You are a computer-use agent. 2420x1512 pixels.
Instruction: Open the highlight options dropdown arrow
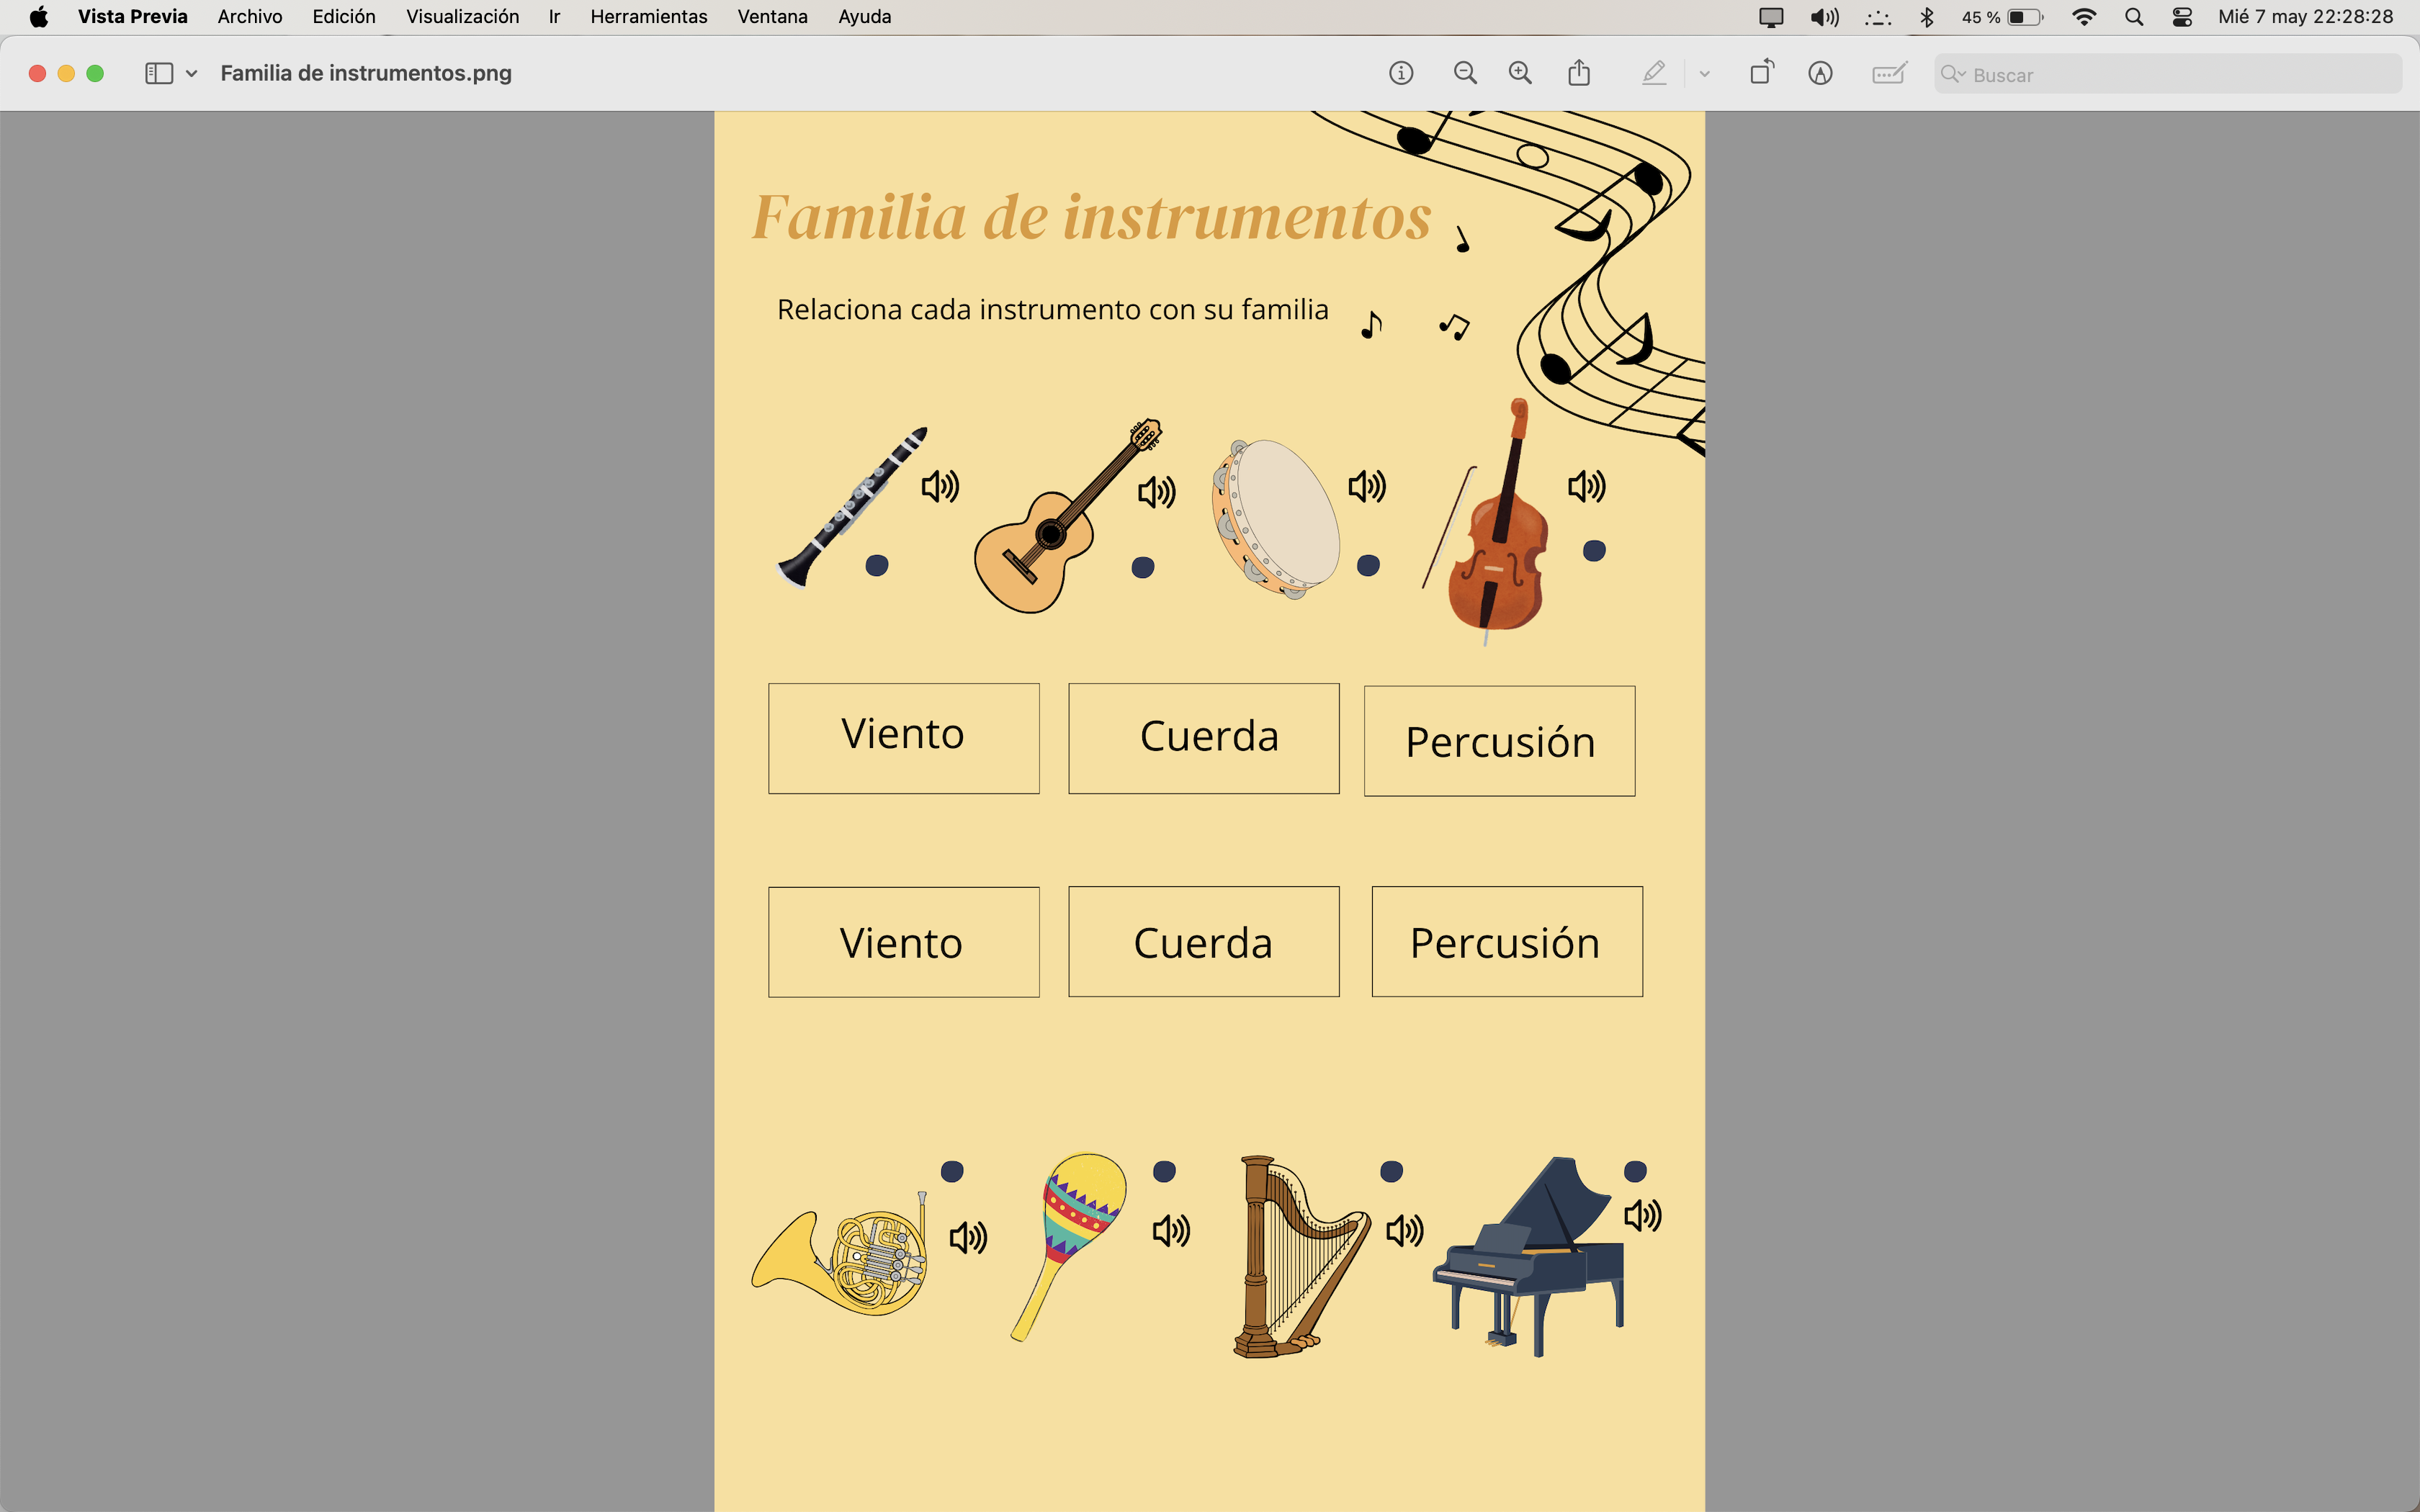coord(1705,73)
